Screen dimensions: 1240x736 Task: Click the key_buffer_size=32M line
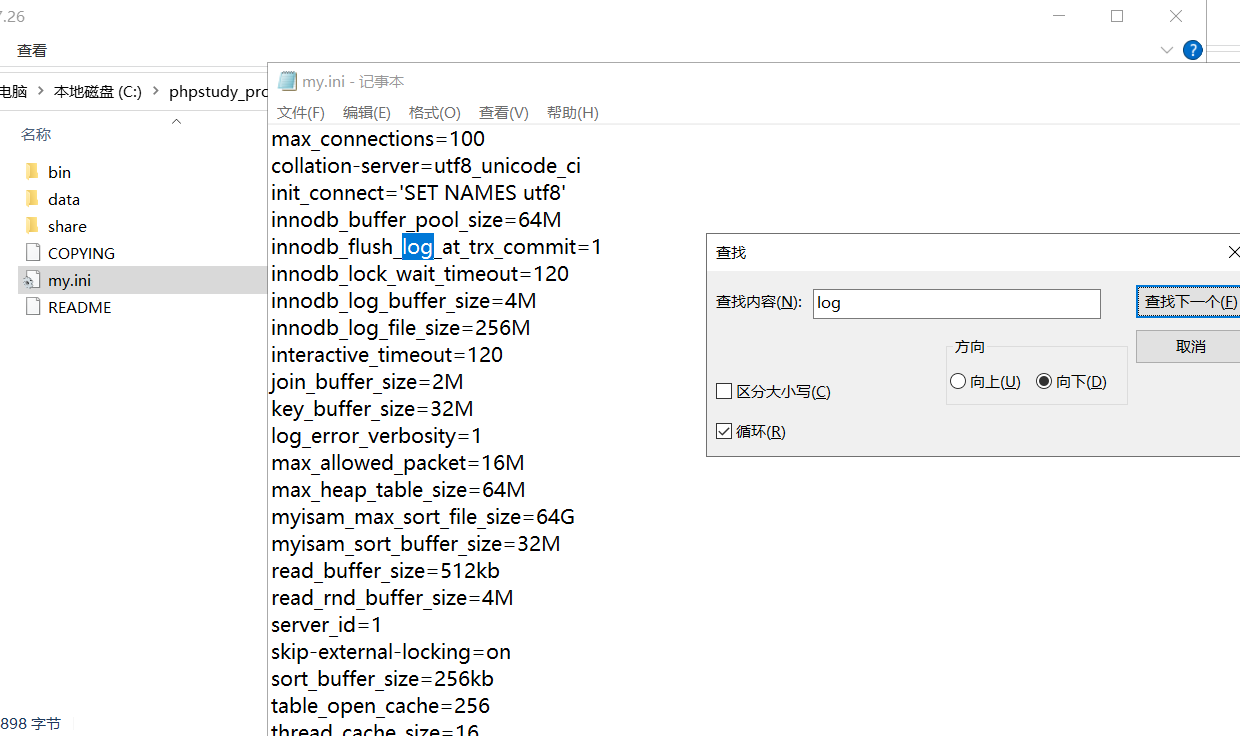point(372,409)
